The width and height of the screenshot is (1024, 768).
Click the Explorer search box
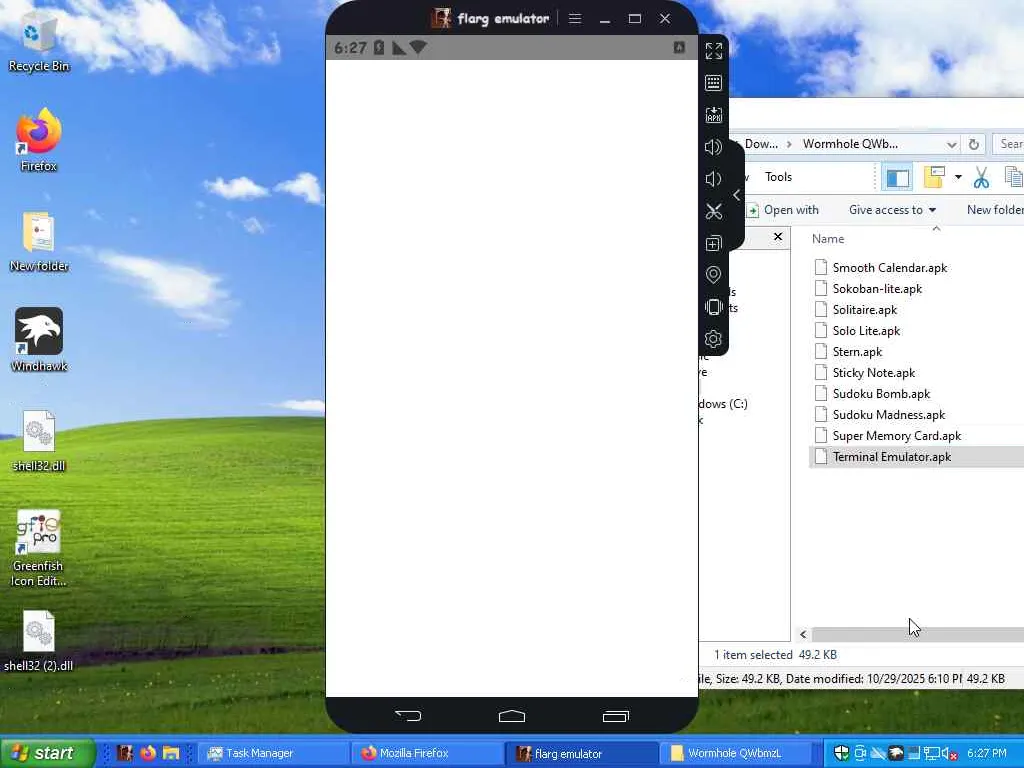pos(1008,144)
